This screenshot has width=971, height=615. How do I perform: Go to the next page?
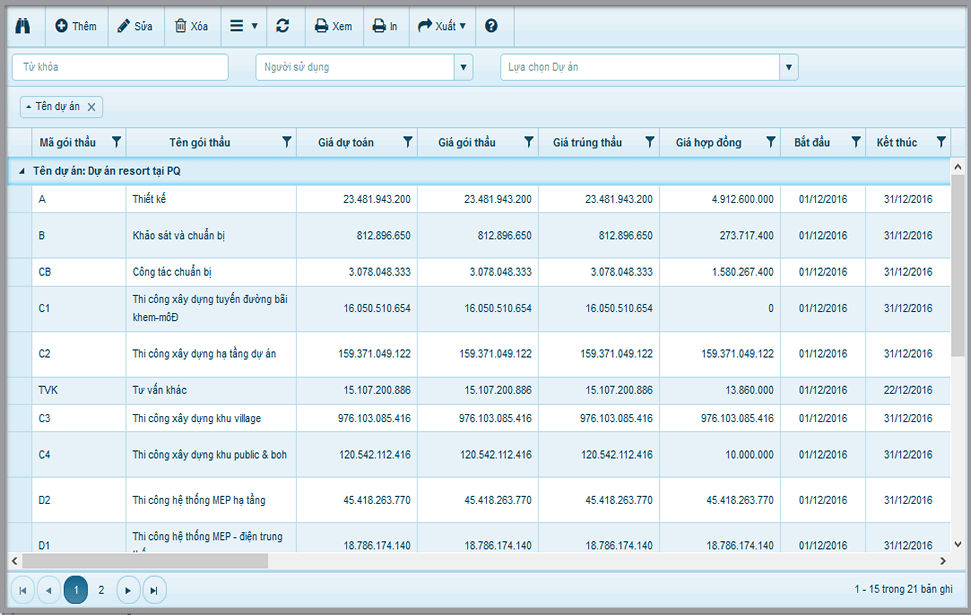[128, 590]
